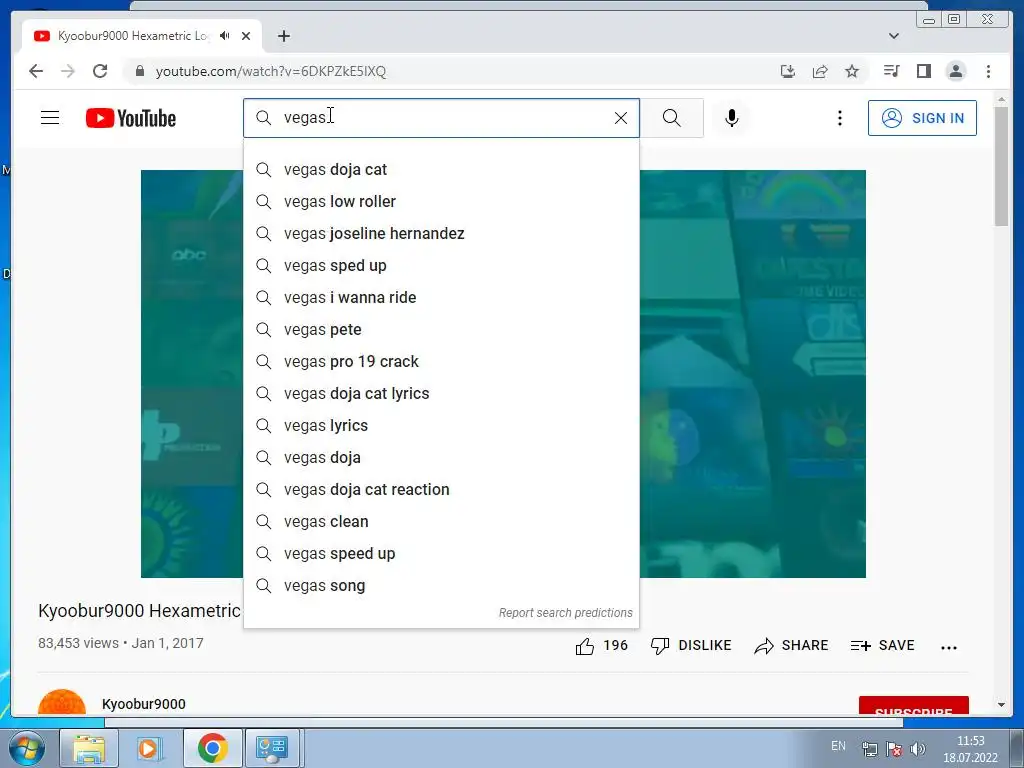Open more actions ellipsis beside SAVE
Viewport: 1024px width, 768px height.
(948, 647)
